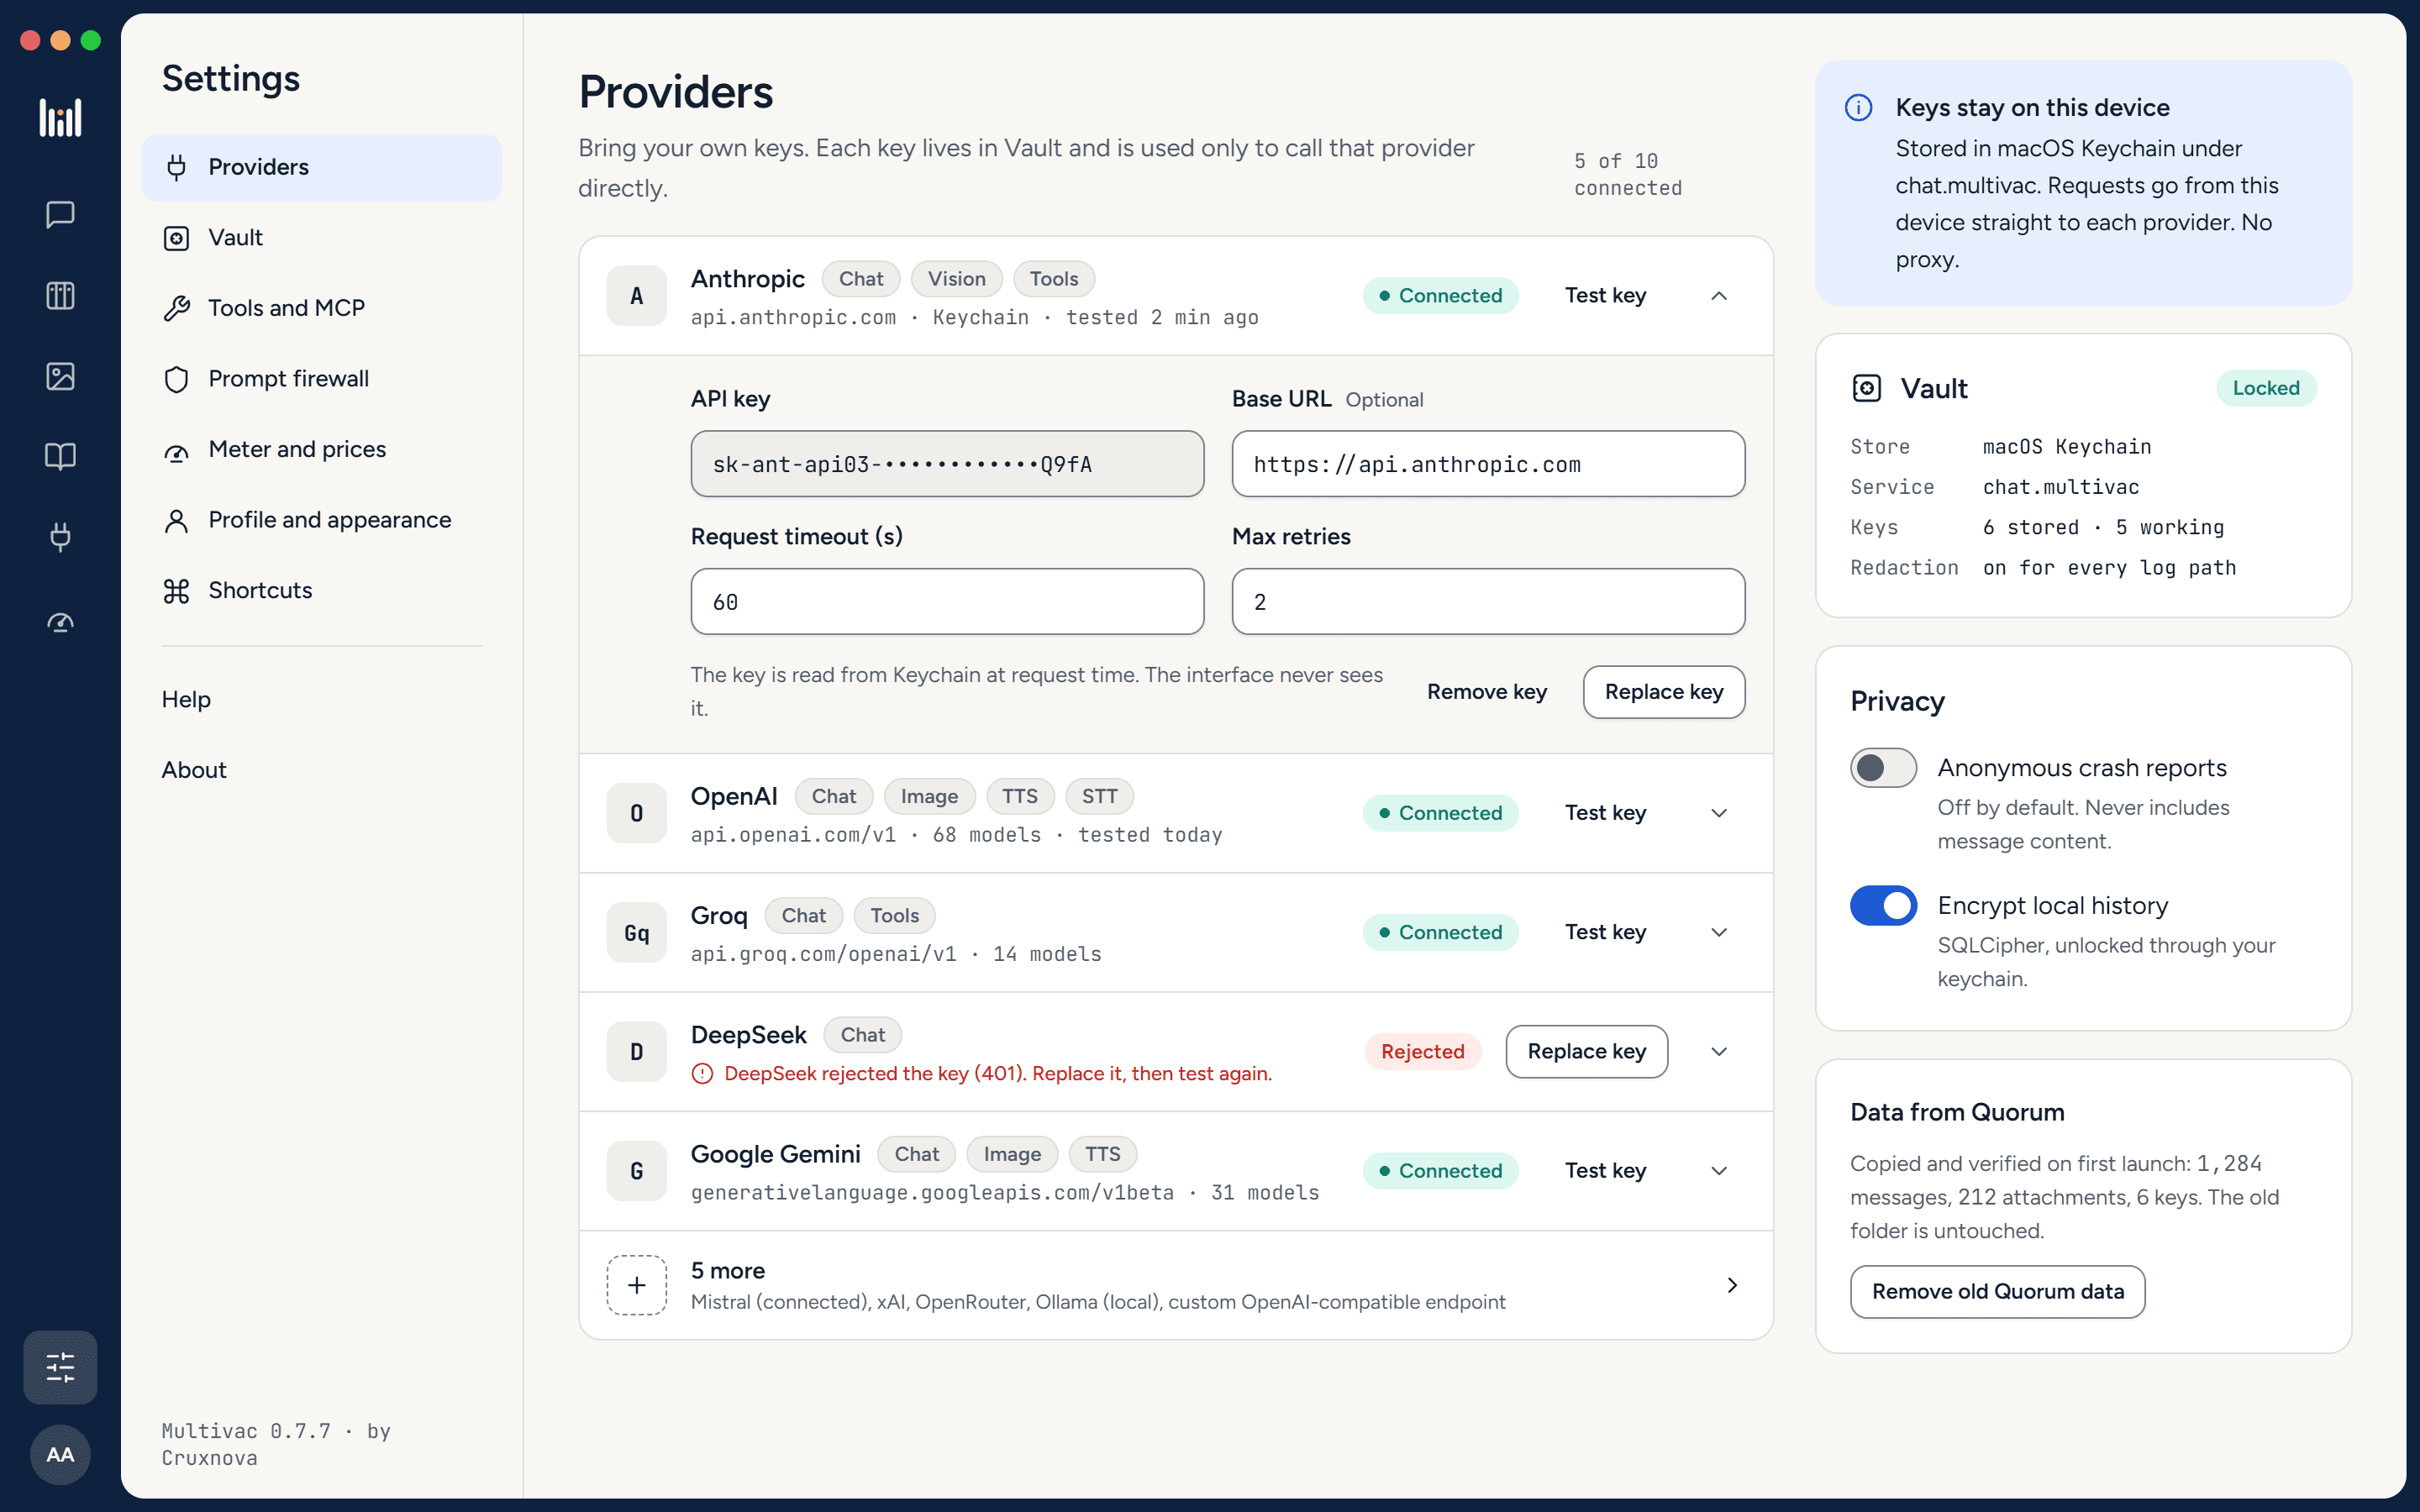Viewport: 2420px width, 1512px height.
Task: Click the Base URL input field
Action: click(1488, 464)
